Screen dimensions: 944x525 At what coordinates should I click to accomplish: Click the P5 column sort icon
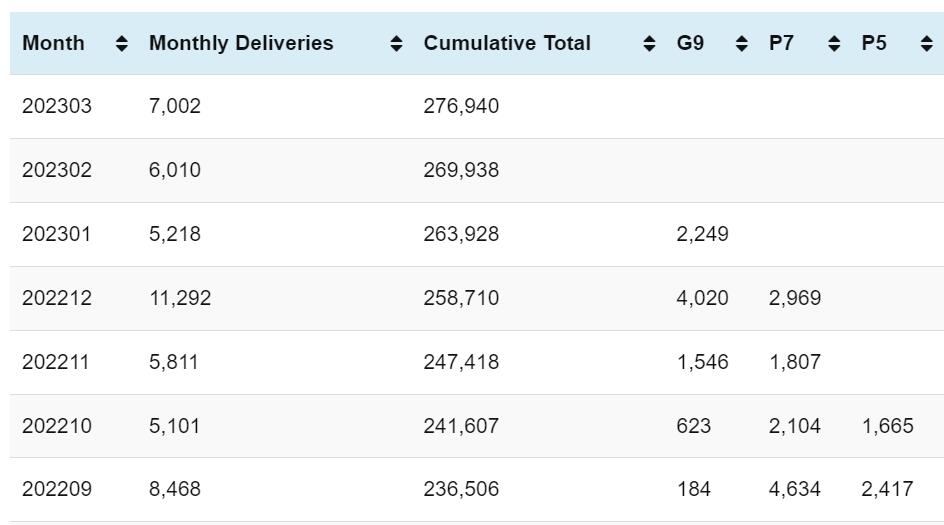coord(926,44)
